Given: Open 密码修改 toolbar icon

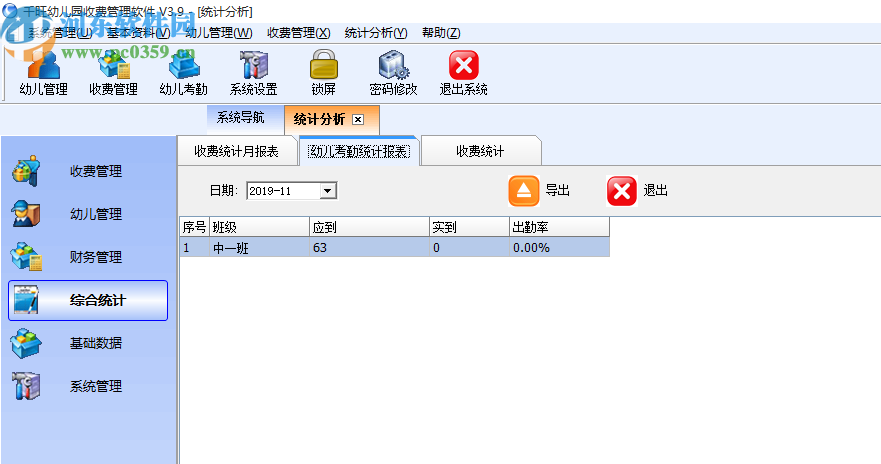Looking at the screenshot, I should point(393,72).
